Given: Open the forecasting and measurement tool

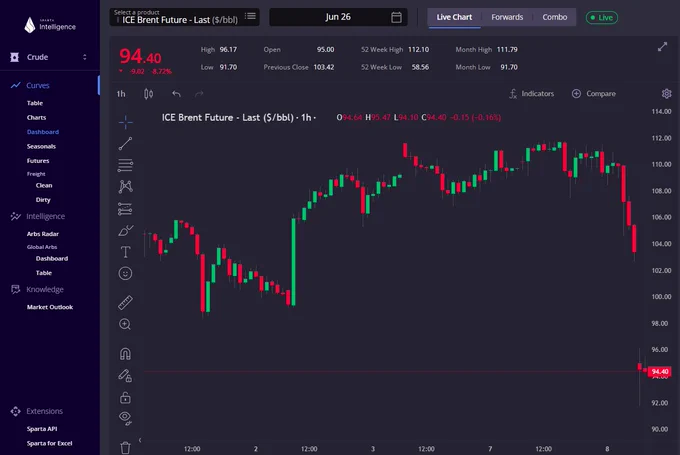Looking at the screenshot, I should tap(125, 209).
